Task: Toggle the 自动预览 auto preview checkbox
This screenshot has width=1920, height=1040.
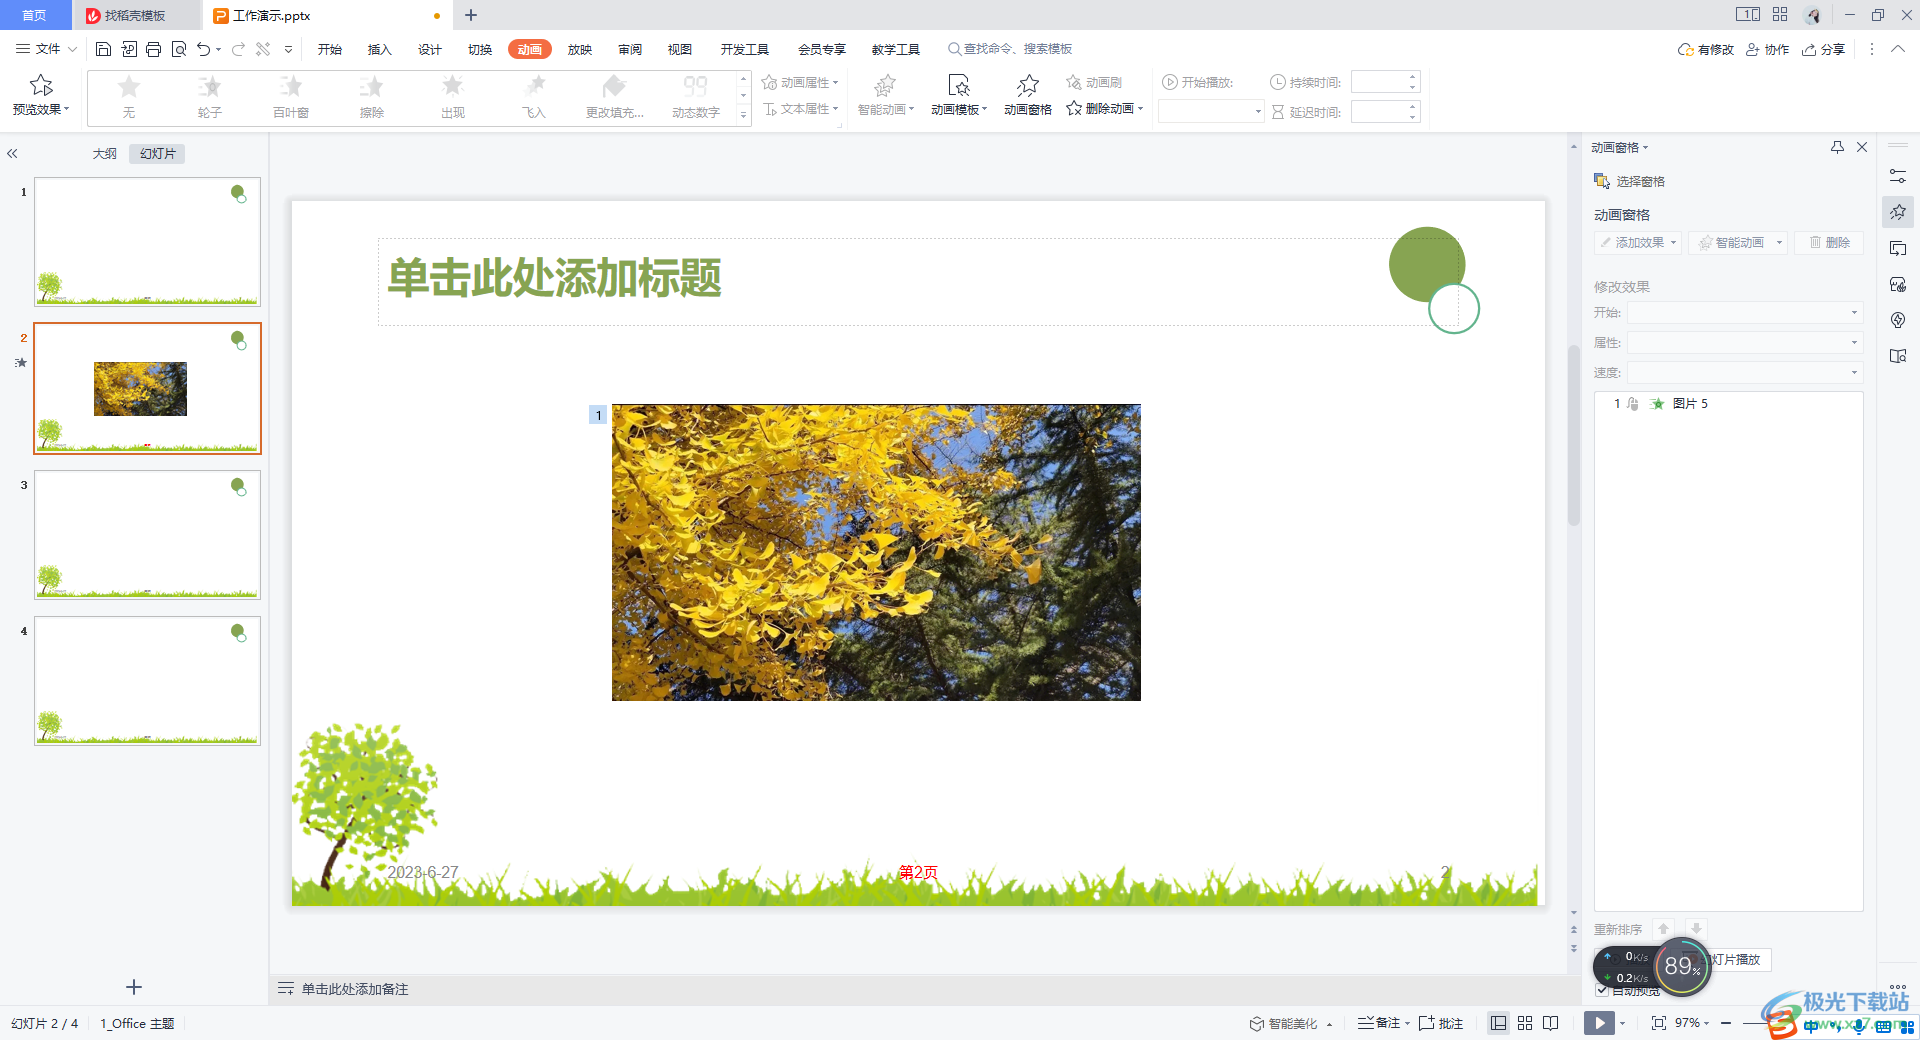Action: (x=1602, y=990)
